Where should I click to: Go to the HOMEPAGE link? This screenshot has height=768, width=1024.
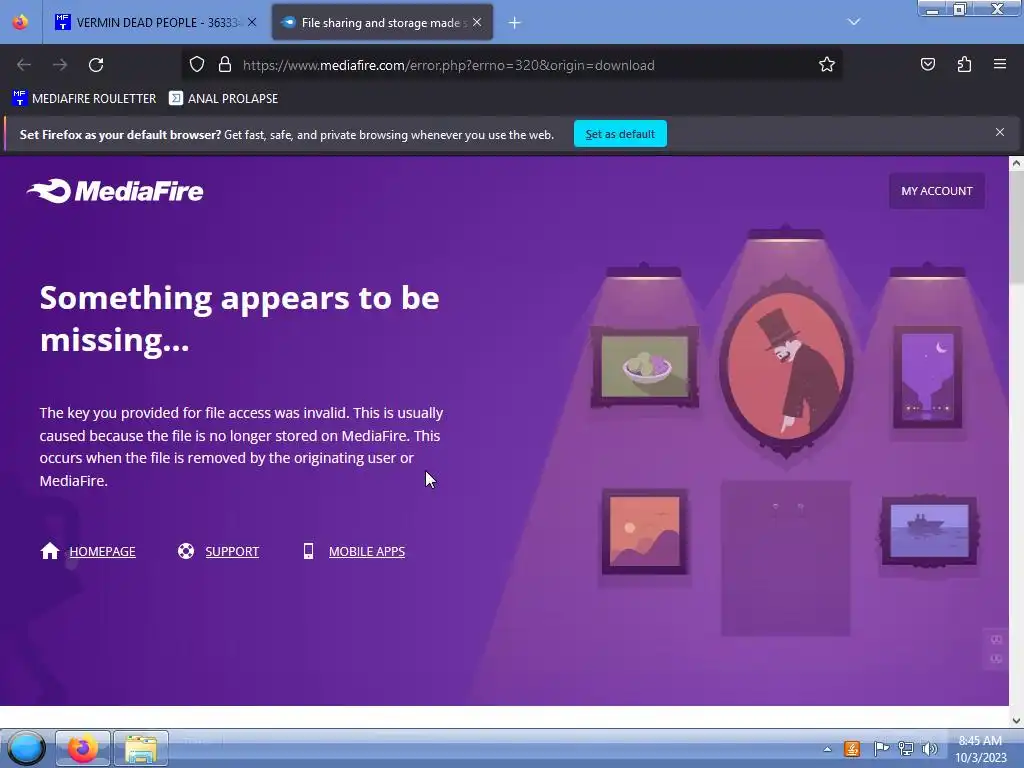tap(103, 552)
